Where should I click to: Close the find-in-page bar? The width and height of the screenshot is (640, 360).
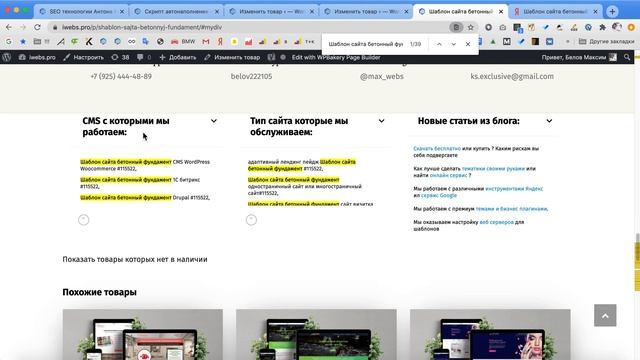click(x=468, y=44)
